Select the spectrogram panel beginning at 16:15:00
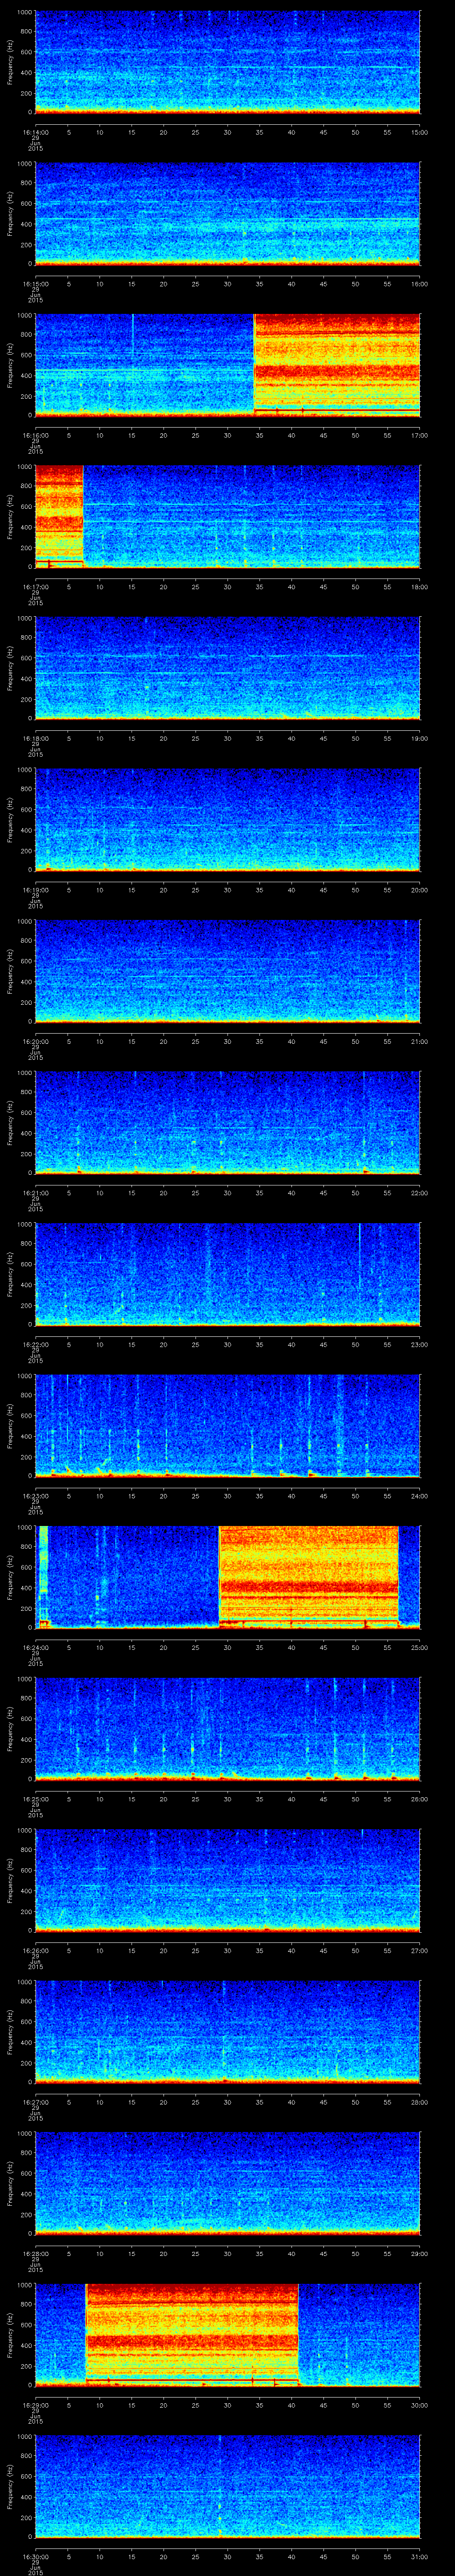455x2576 pixels. [x=227, y=213]
